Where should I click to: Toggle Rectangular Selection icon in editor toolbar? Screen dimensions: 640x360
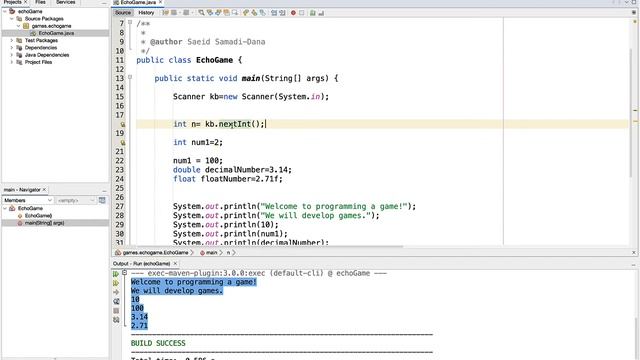(x=235, y=13)
